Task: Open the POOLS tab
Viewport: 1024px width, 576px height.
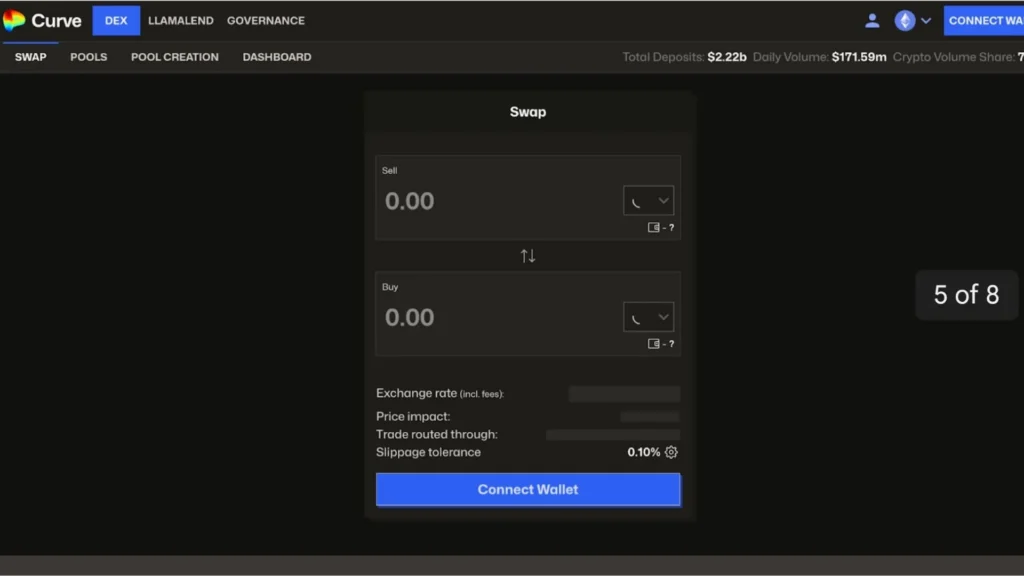Action: click(88, 57)
